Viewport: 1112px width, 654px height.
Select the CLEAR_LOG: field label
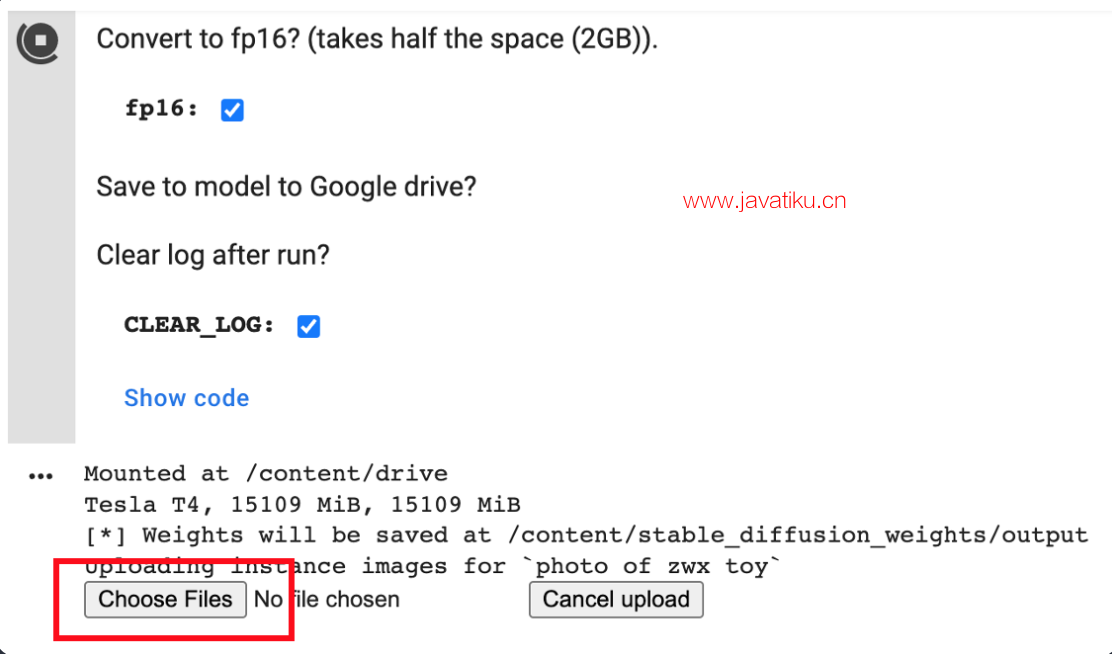click(199, 325)
